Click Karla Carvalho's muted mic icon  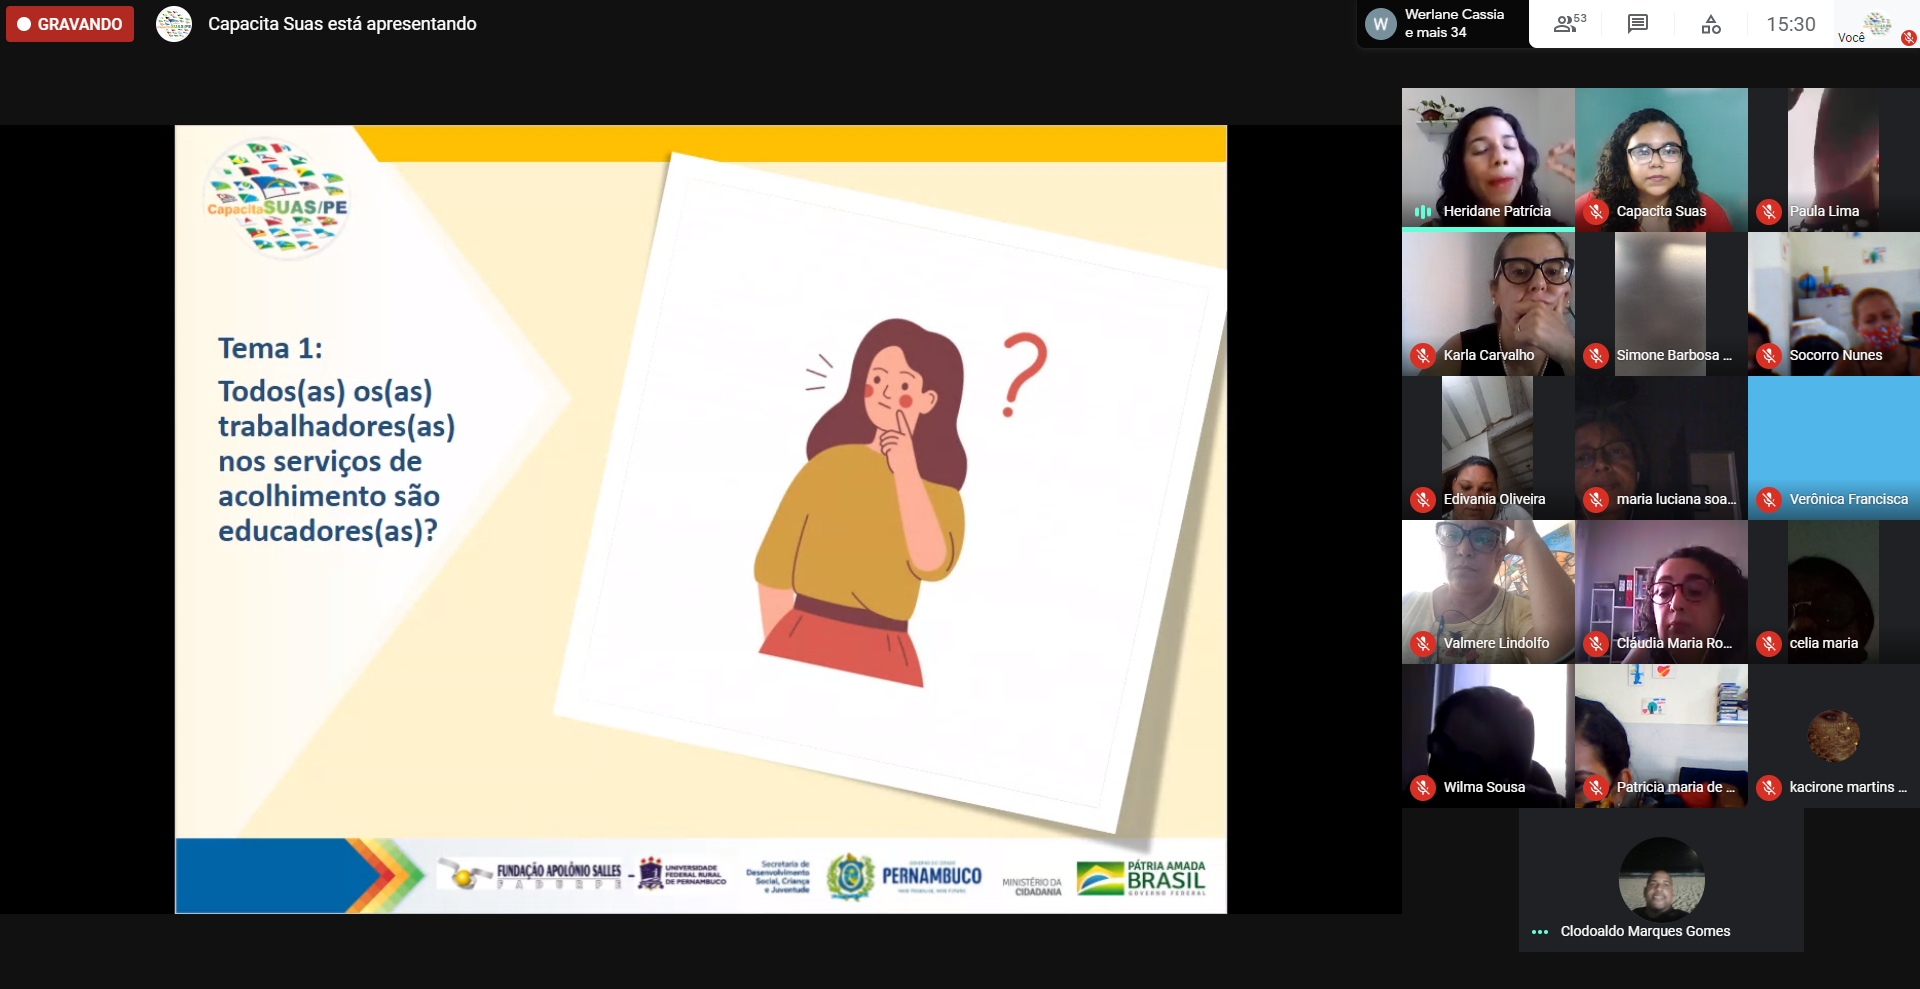(1422, 356)
